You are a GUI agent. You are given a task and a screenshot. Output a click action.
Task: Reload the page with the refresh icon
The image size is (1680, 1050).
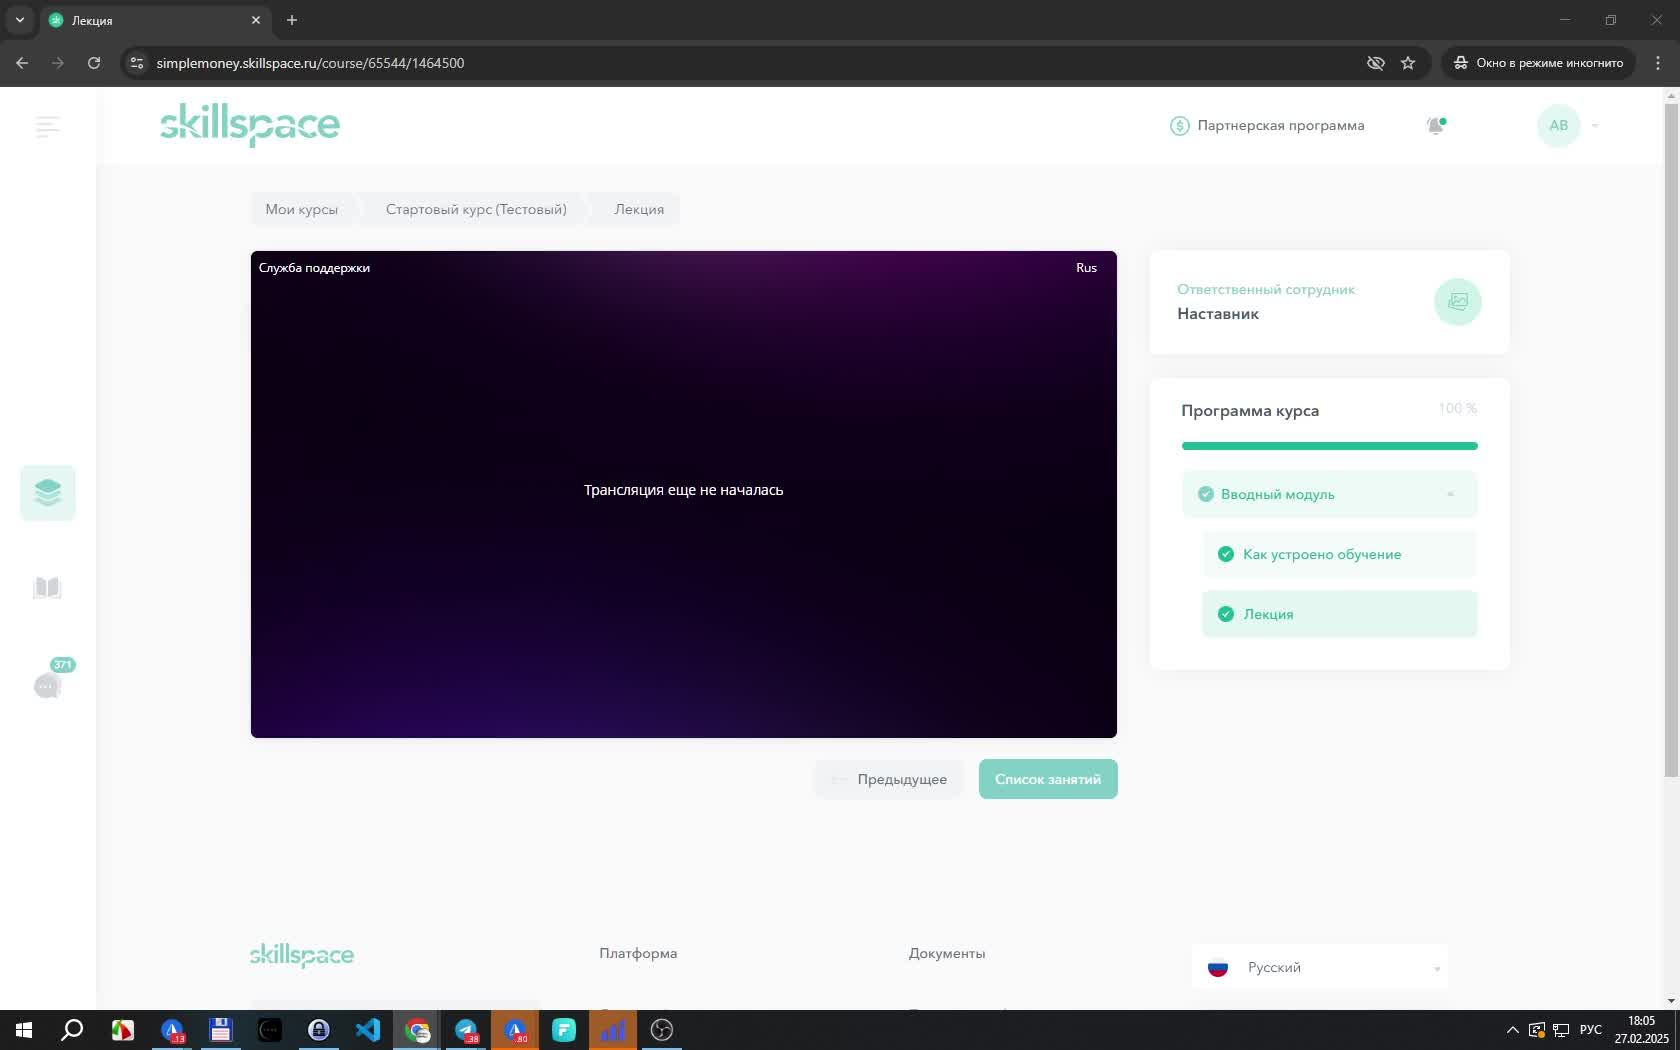[94, 63]
